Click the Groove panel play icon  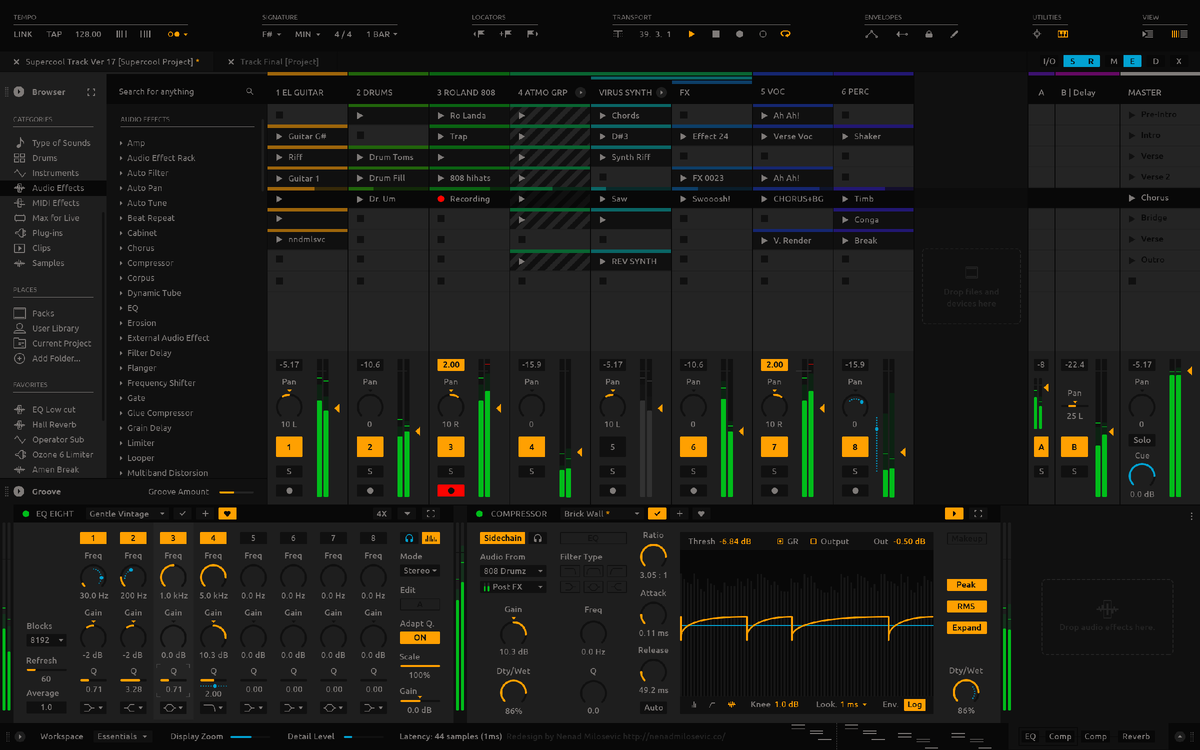(x=18, y=492)
